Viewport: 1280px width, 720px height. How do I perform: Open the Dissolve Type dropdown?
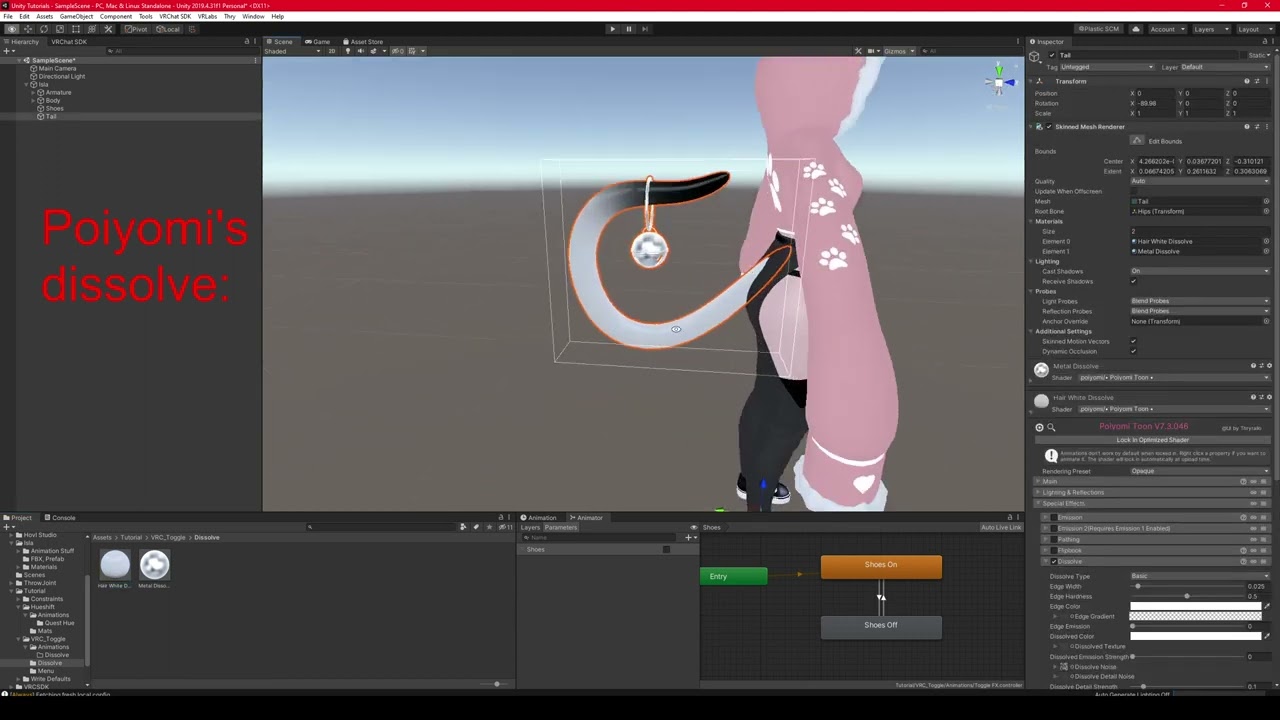click(x=1200, y=576)
